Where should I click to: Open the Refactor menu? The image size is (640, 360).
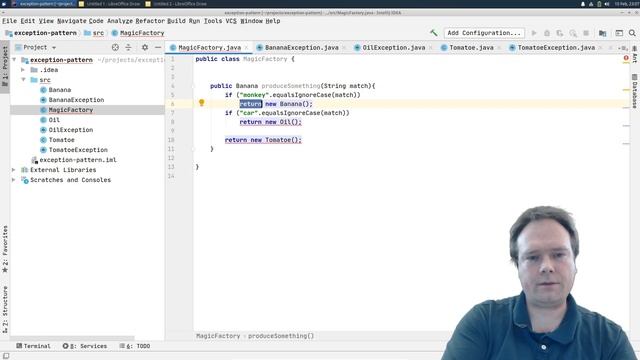point(150,21)
